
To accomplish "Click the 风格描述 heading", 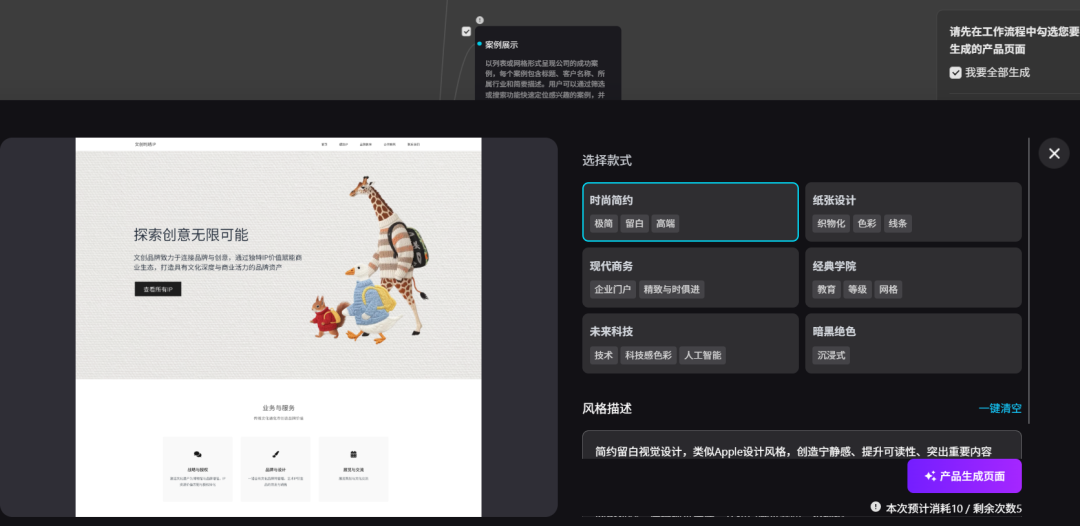I will coord(607,408).
